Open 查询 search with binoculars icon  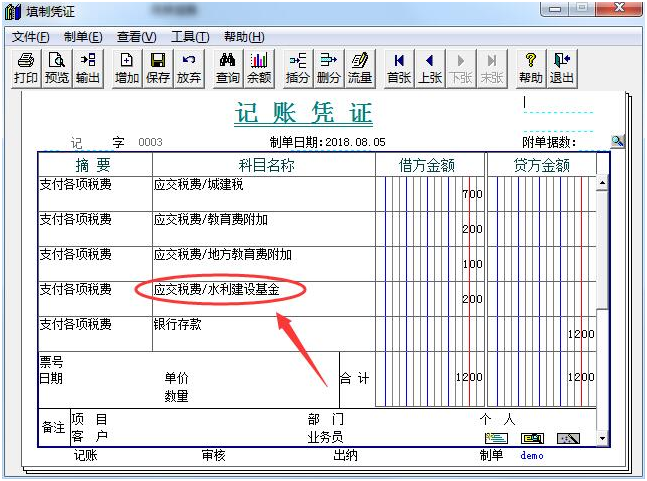coord(228,68)
